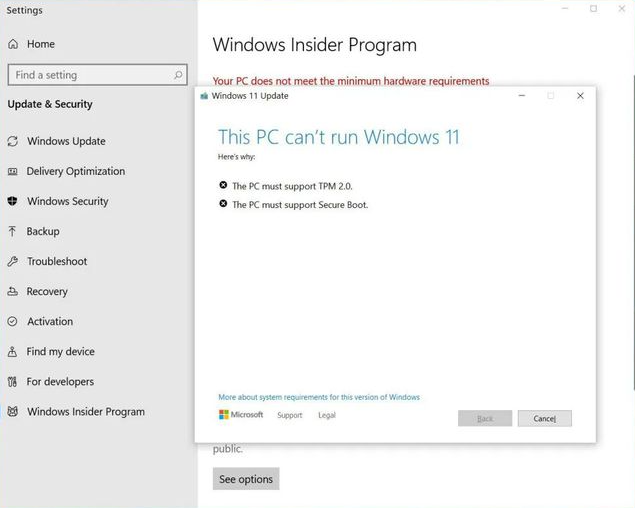Viewport: 635px width, 508px height.
Task: Click the search magnifier icon
Action: point(178,75)
